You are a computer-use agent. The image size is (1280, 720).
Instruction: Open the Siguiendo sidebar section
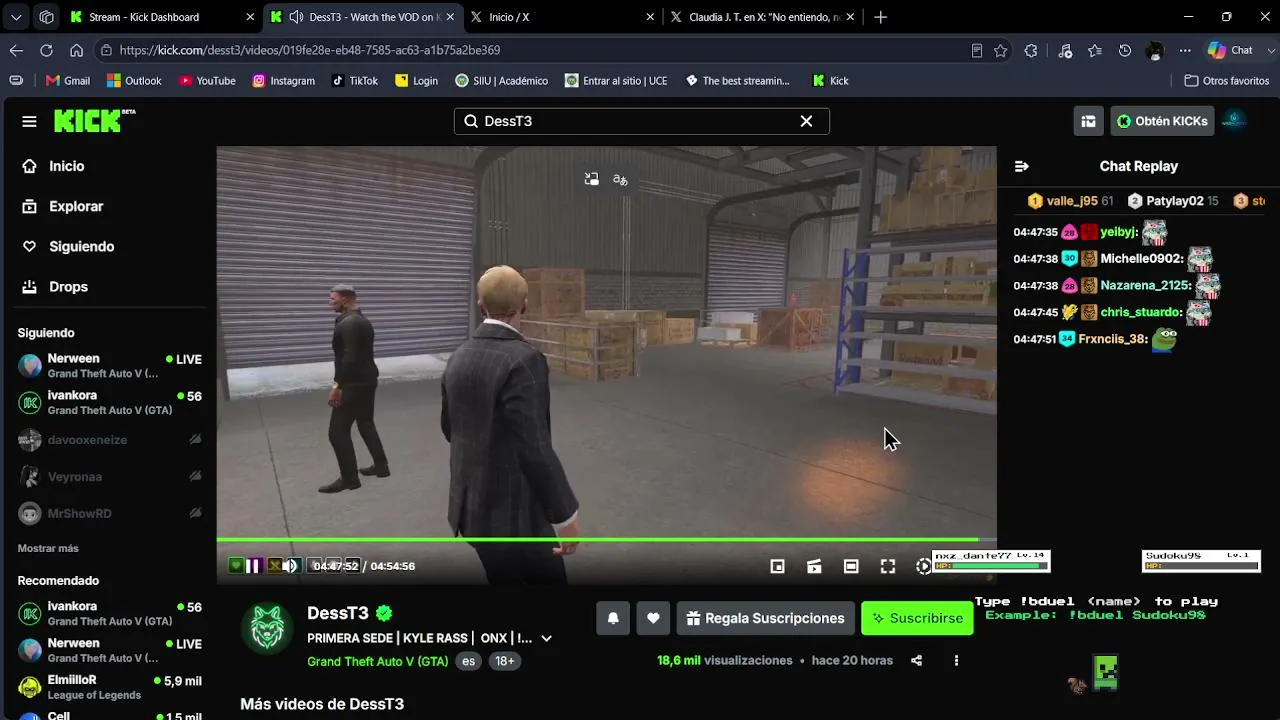(81, 246)
